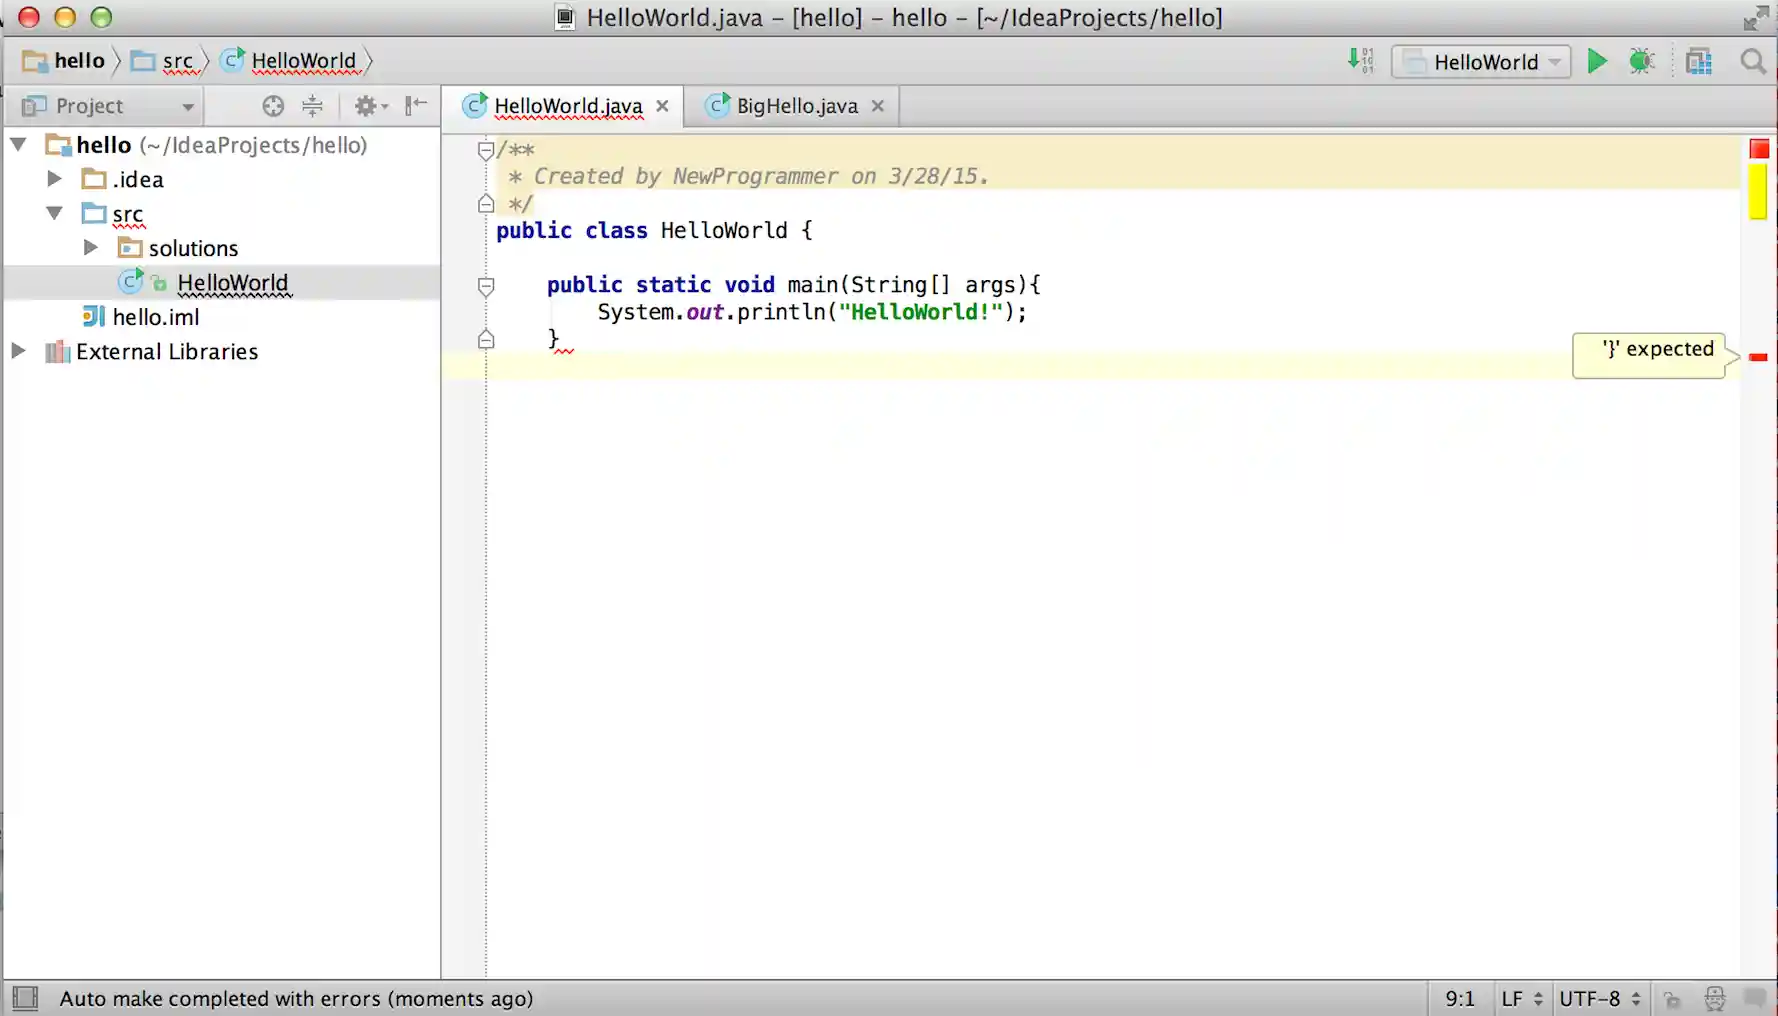The image size is (1778, 1016).
Task: Open the UTF-8 file encoding selector
Action: tap(1599, 998)
